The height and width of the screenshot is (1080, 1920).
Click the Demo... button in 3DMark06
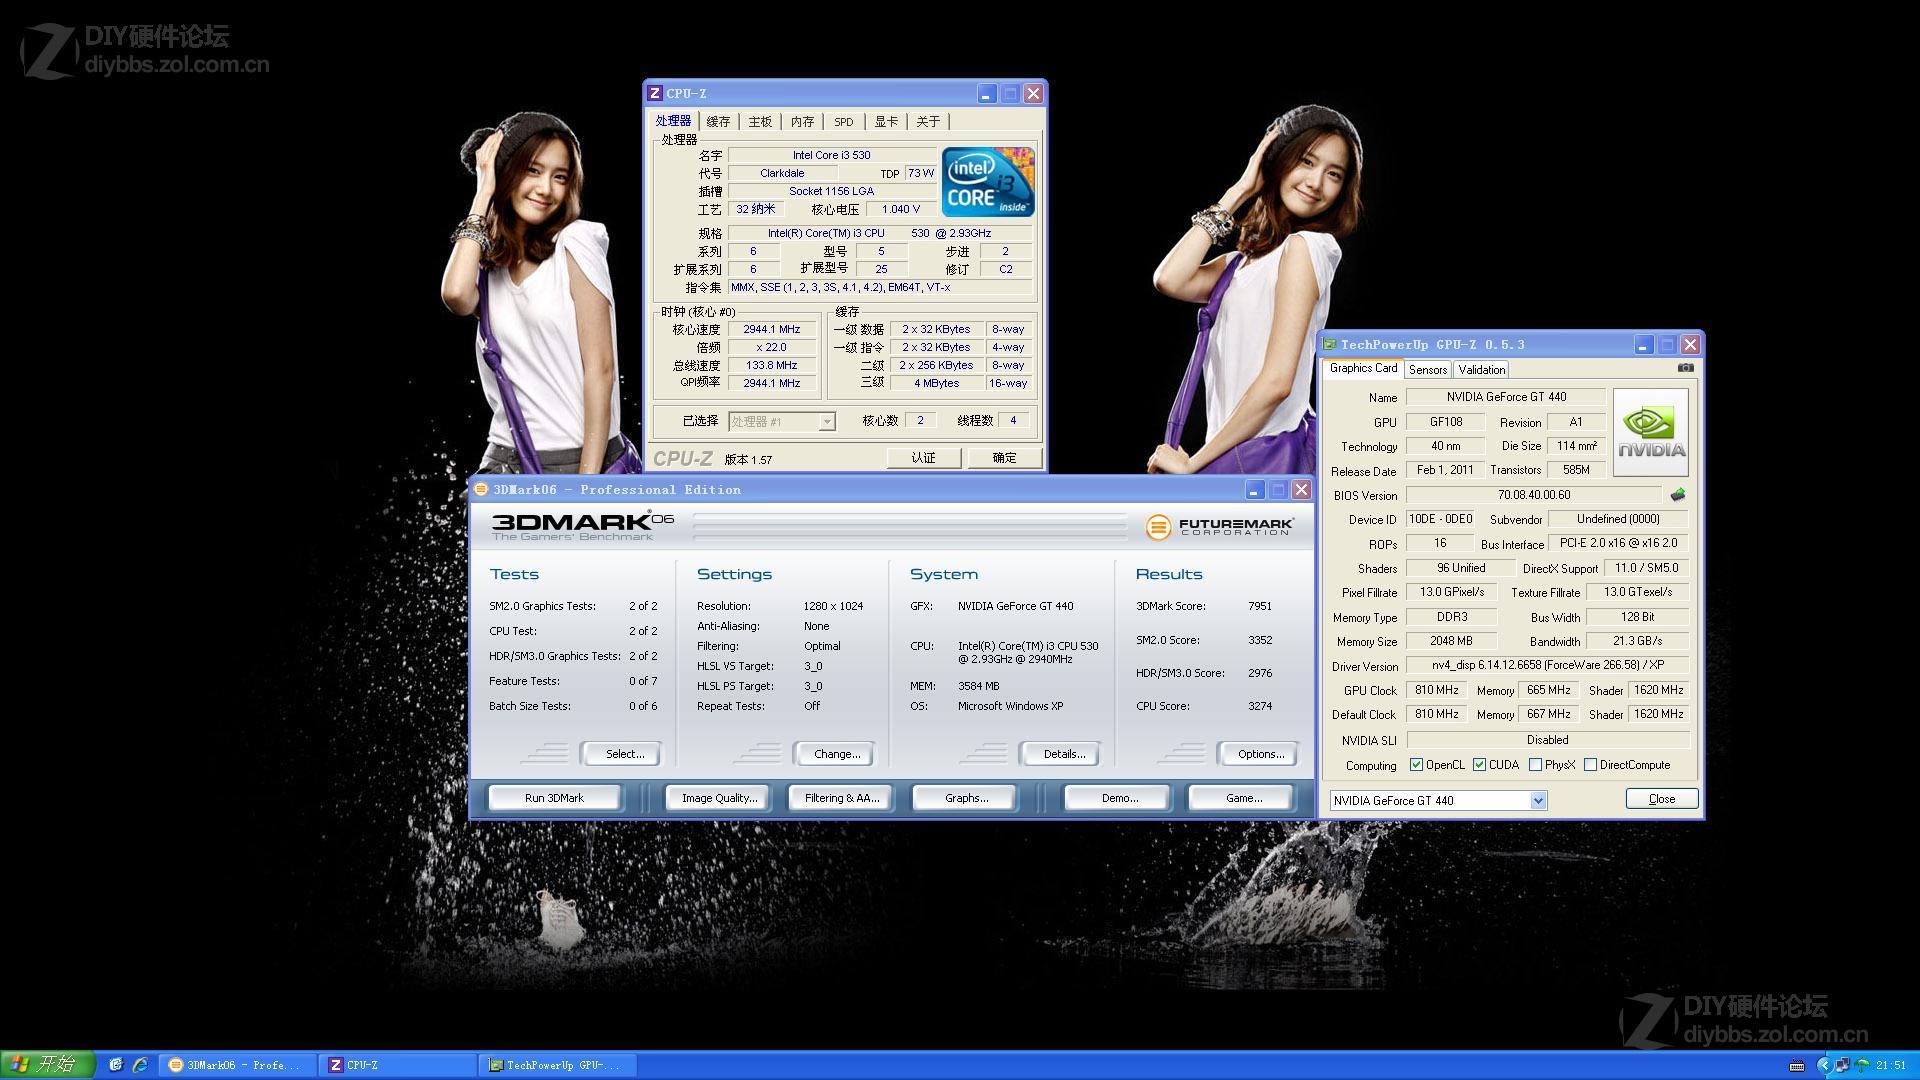(x=1119, y=798)
